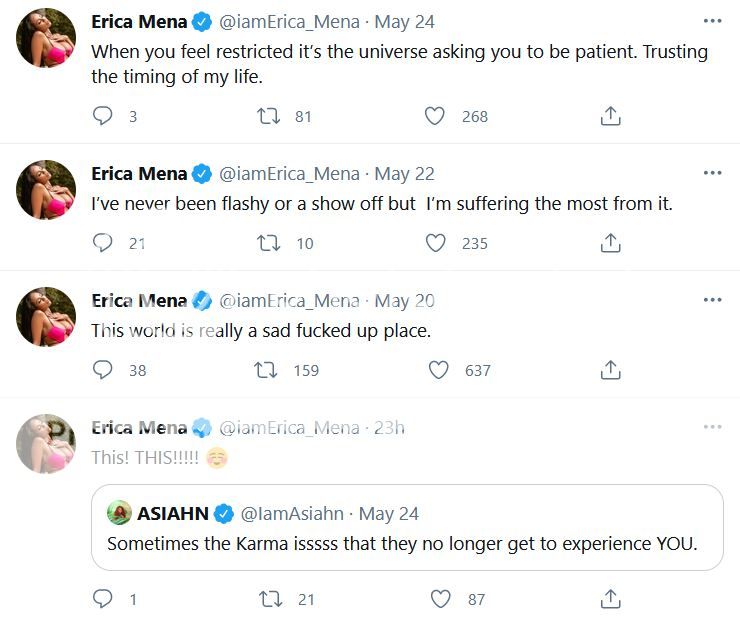
Task: Reply to the "universe asking you to be patient" tweet
Action: (102, 116)
